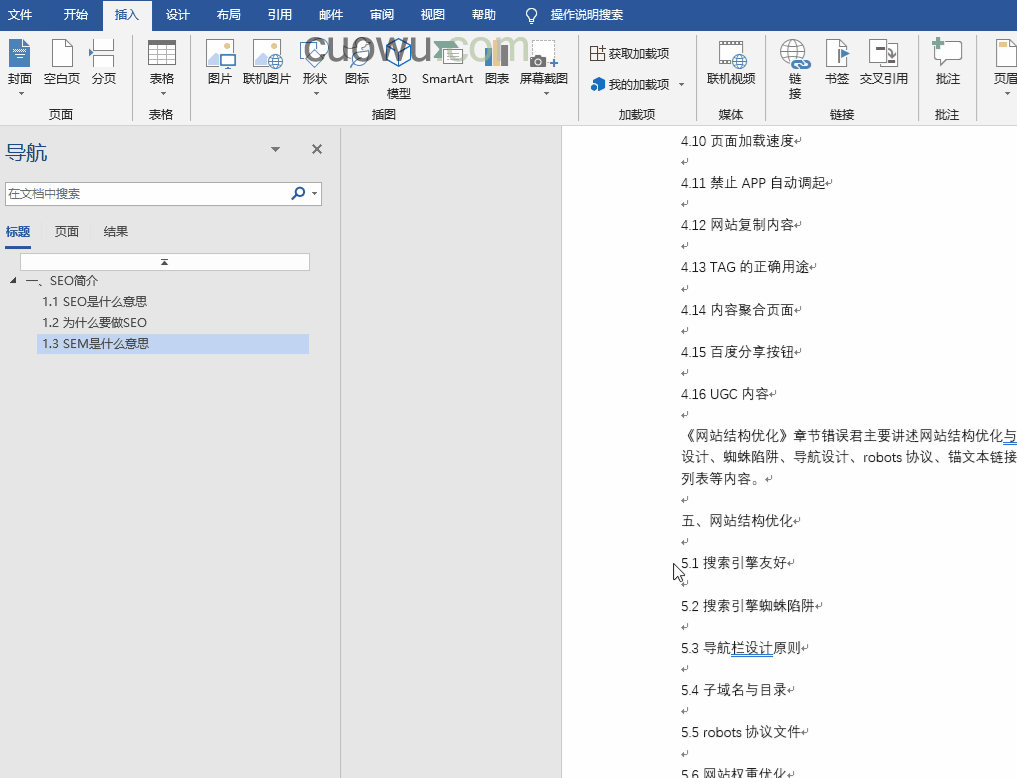This screenshot has width=1017, height=778.
Task: Insert a 3D model (3D模型)
Action: [398, 68]
